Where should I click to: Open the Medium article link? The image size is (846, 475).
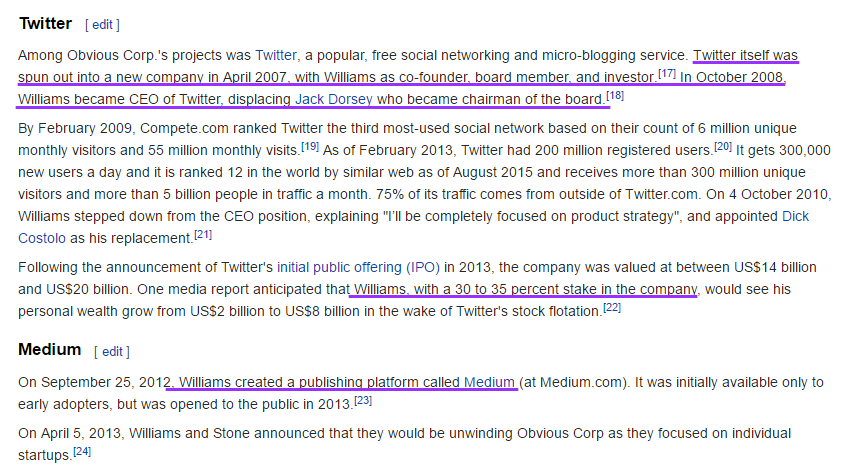pos(489,382)
